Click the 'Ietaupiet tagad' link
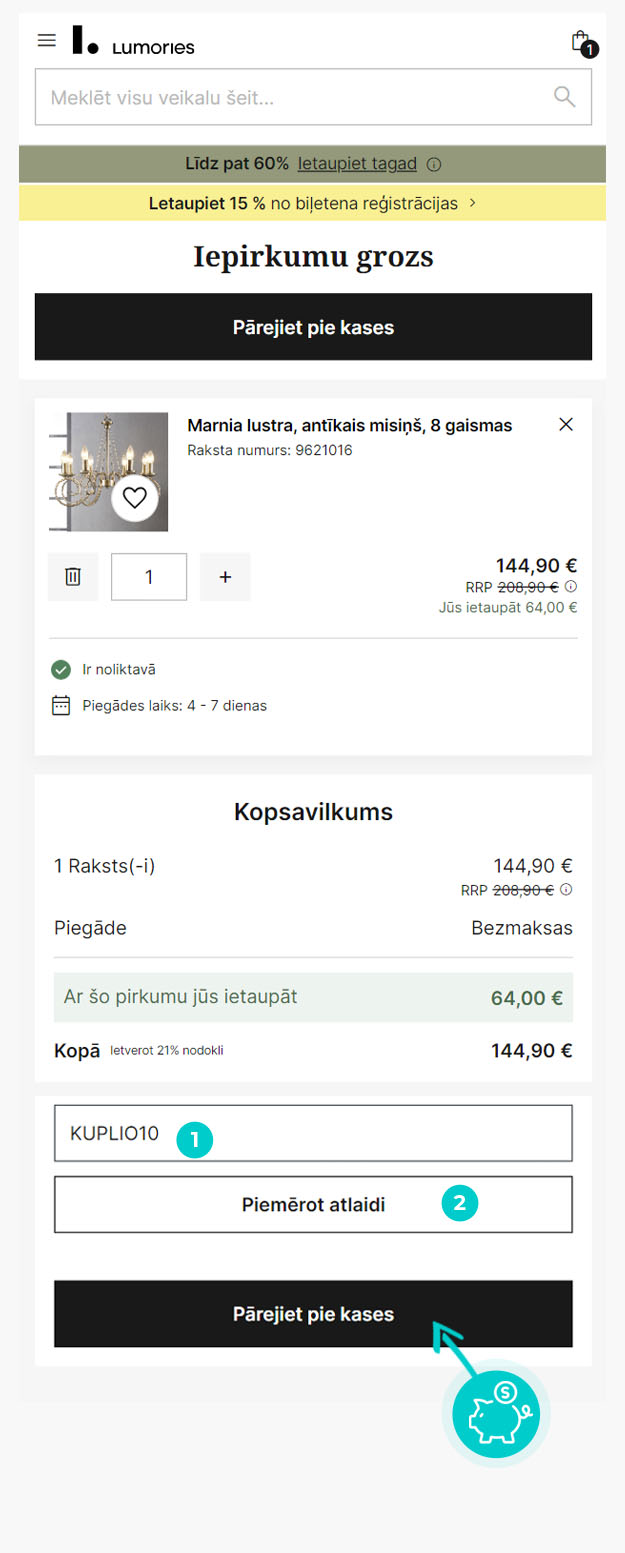Screen dimensions: 625x1553 [357, 164]
